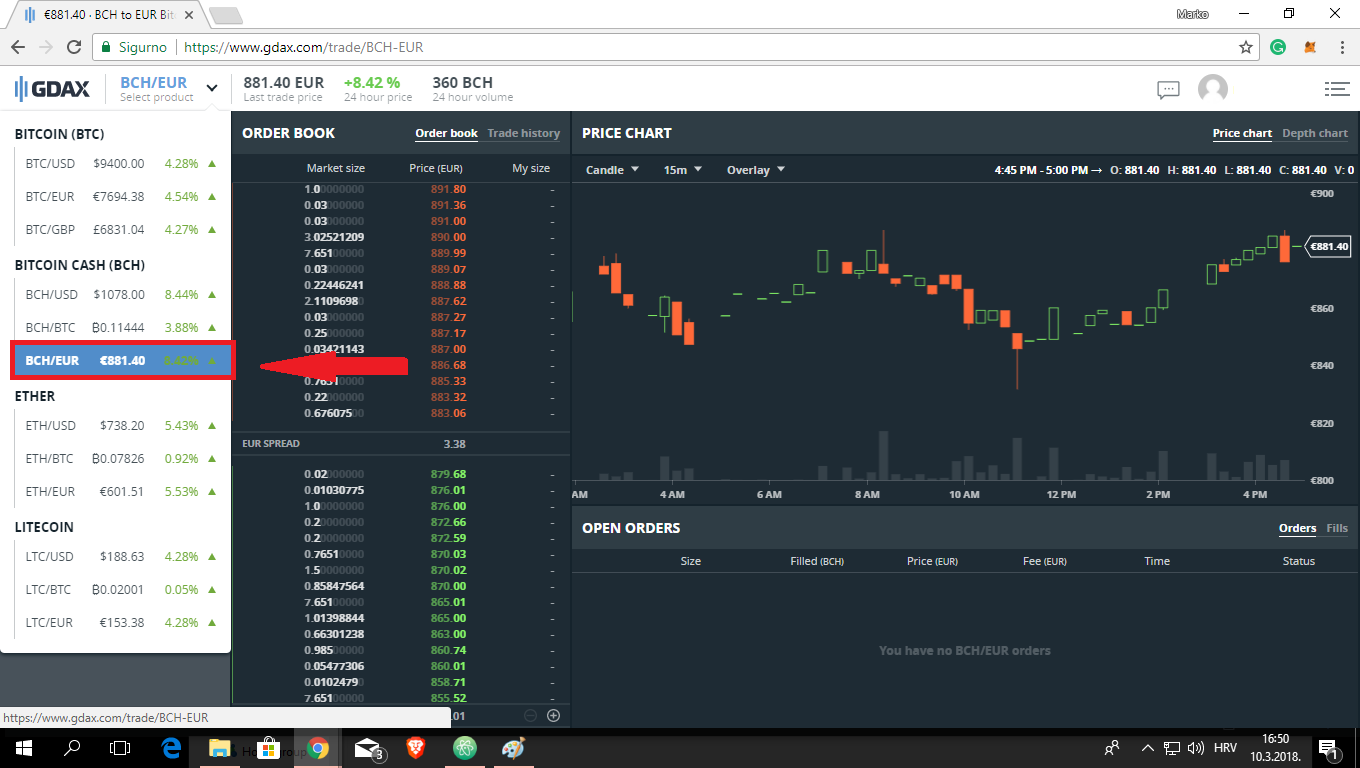Select the BTC/EUR product
The image size is (1360, 768).
pos(121,197)
